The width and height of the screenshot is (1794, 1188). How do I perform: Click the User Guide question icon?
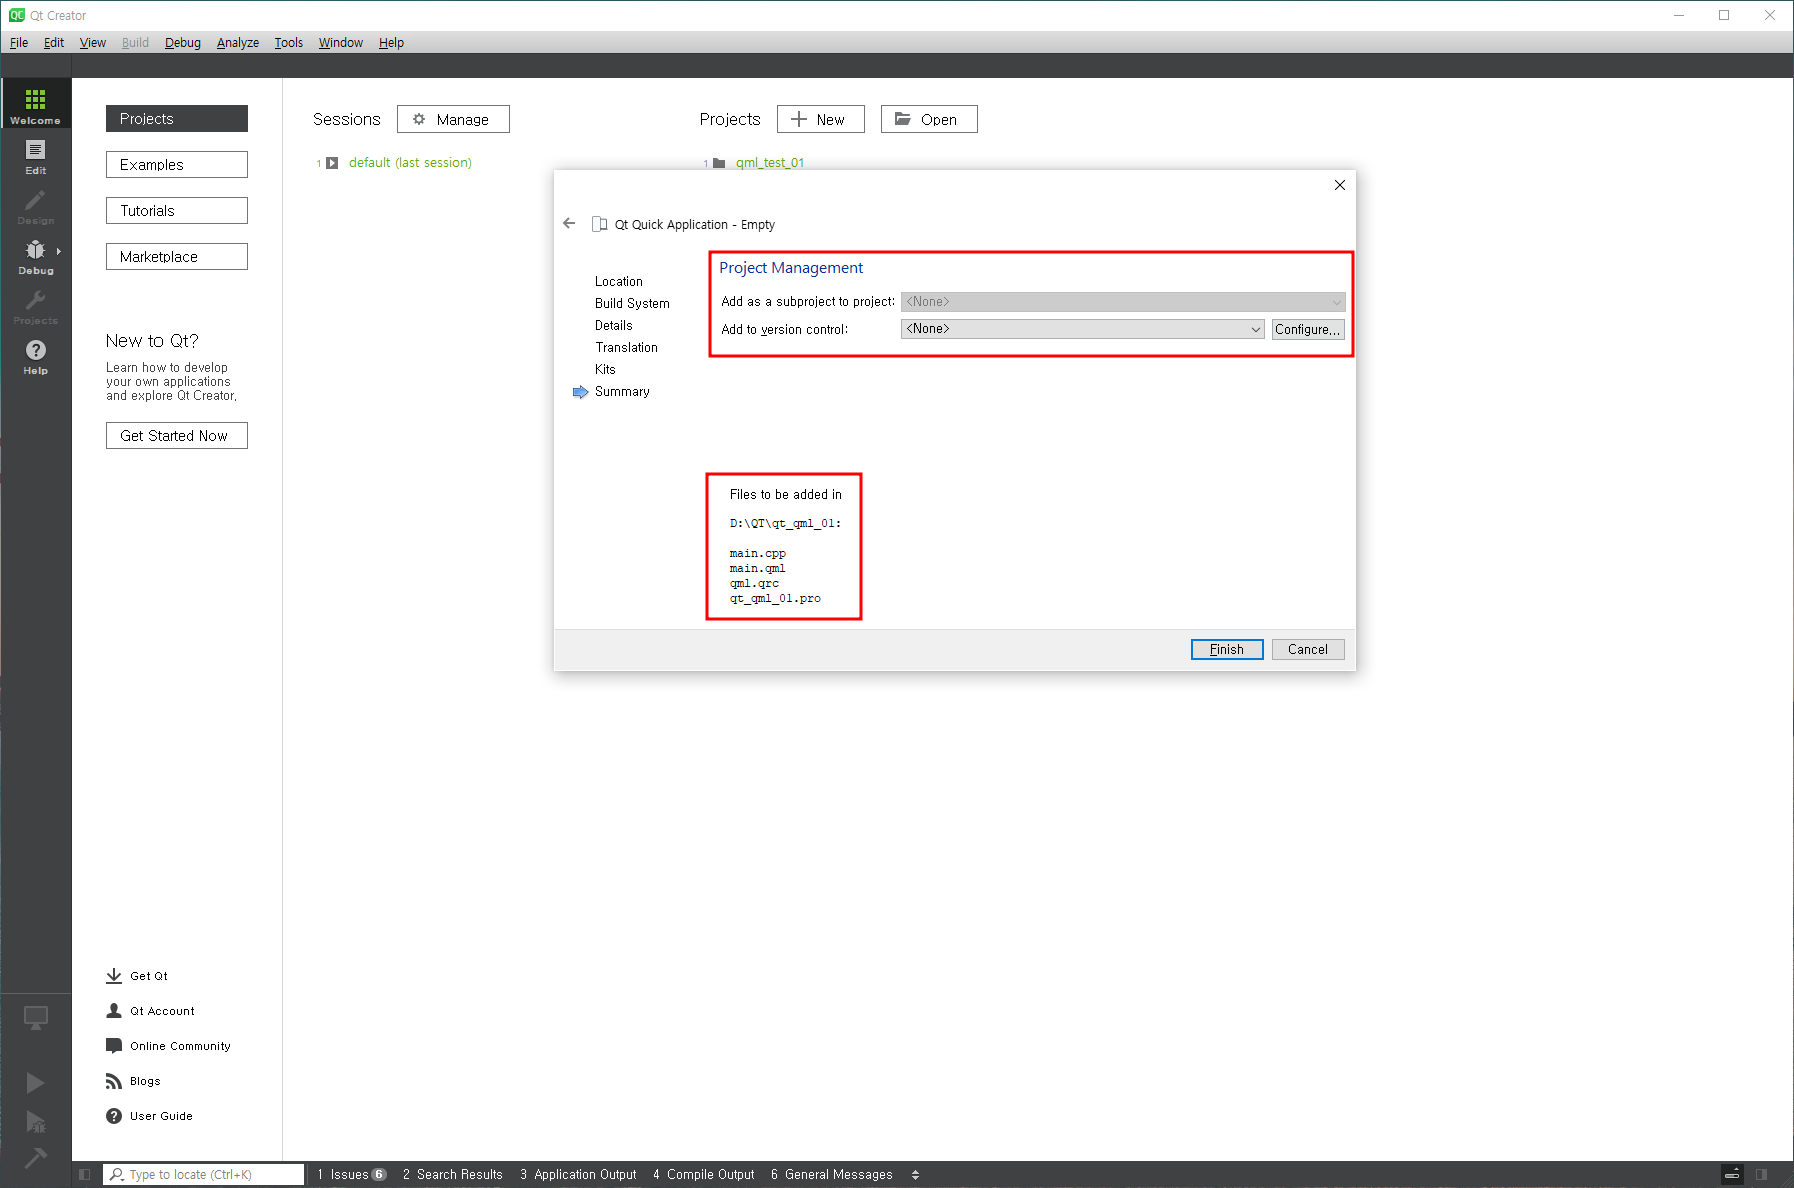(x=114, y=1116)
